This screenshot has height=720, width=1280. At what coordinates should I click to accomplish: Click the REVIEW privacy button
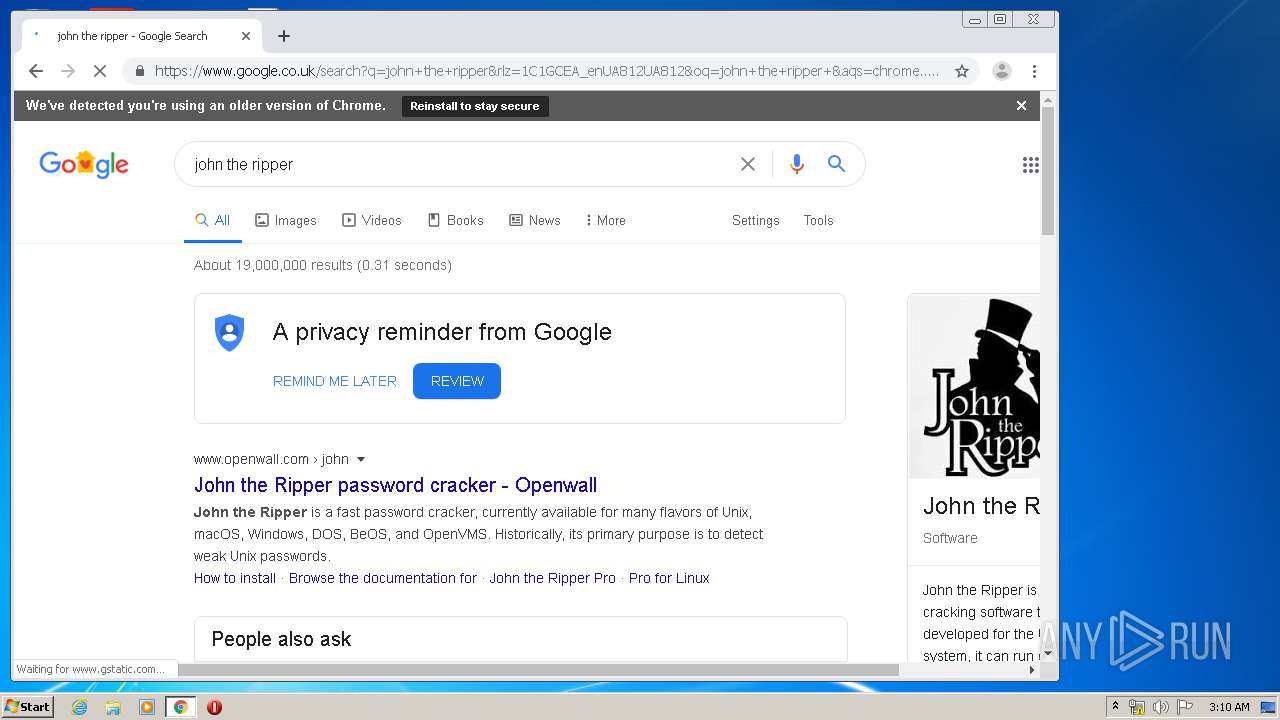457,381
